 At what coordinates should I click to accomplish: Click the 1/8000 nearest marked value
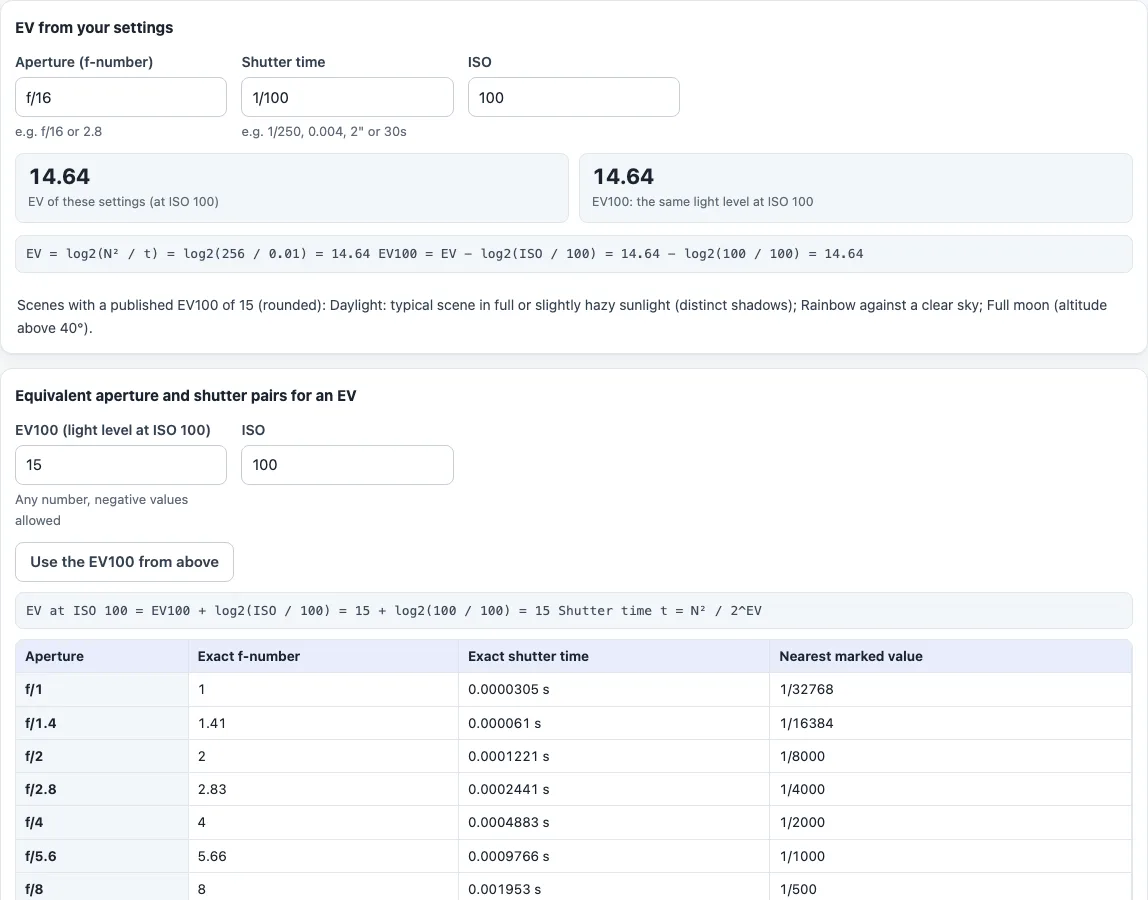802,756
